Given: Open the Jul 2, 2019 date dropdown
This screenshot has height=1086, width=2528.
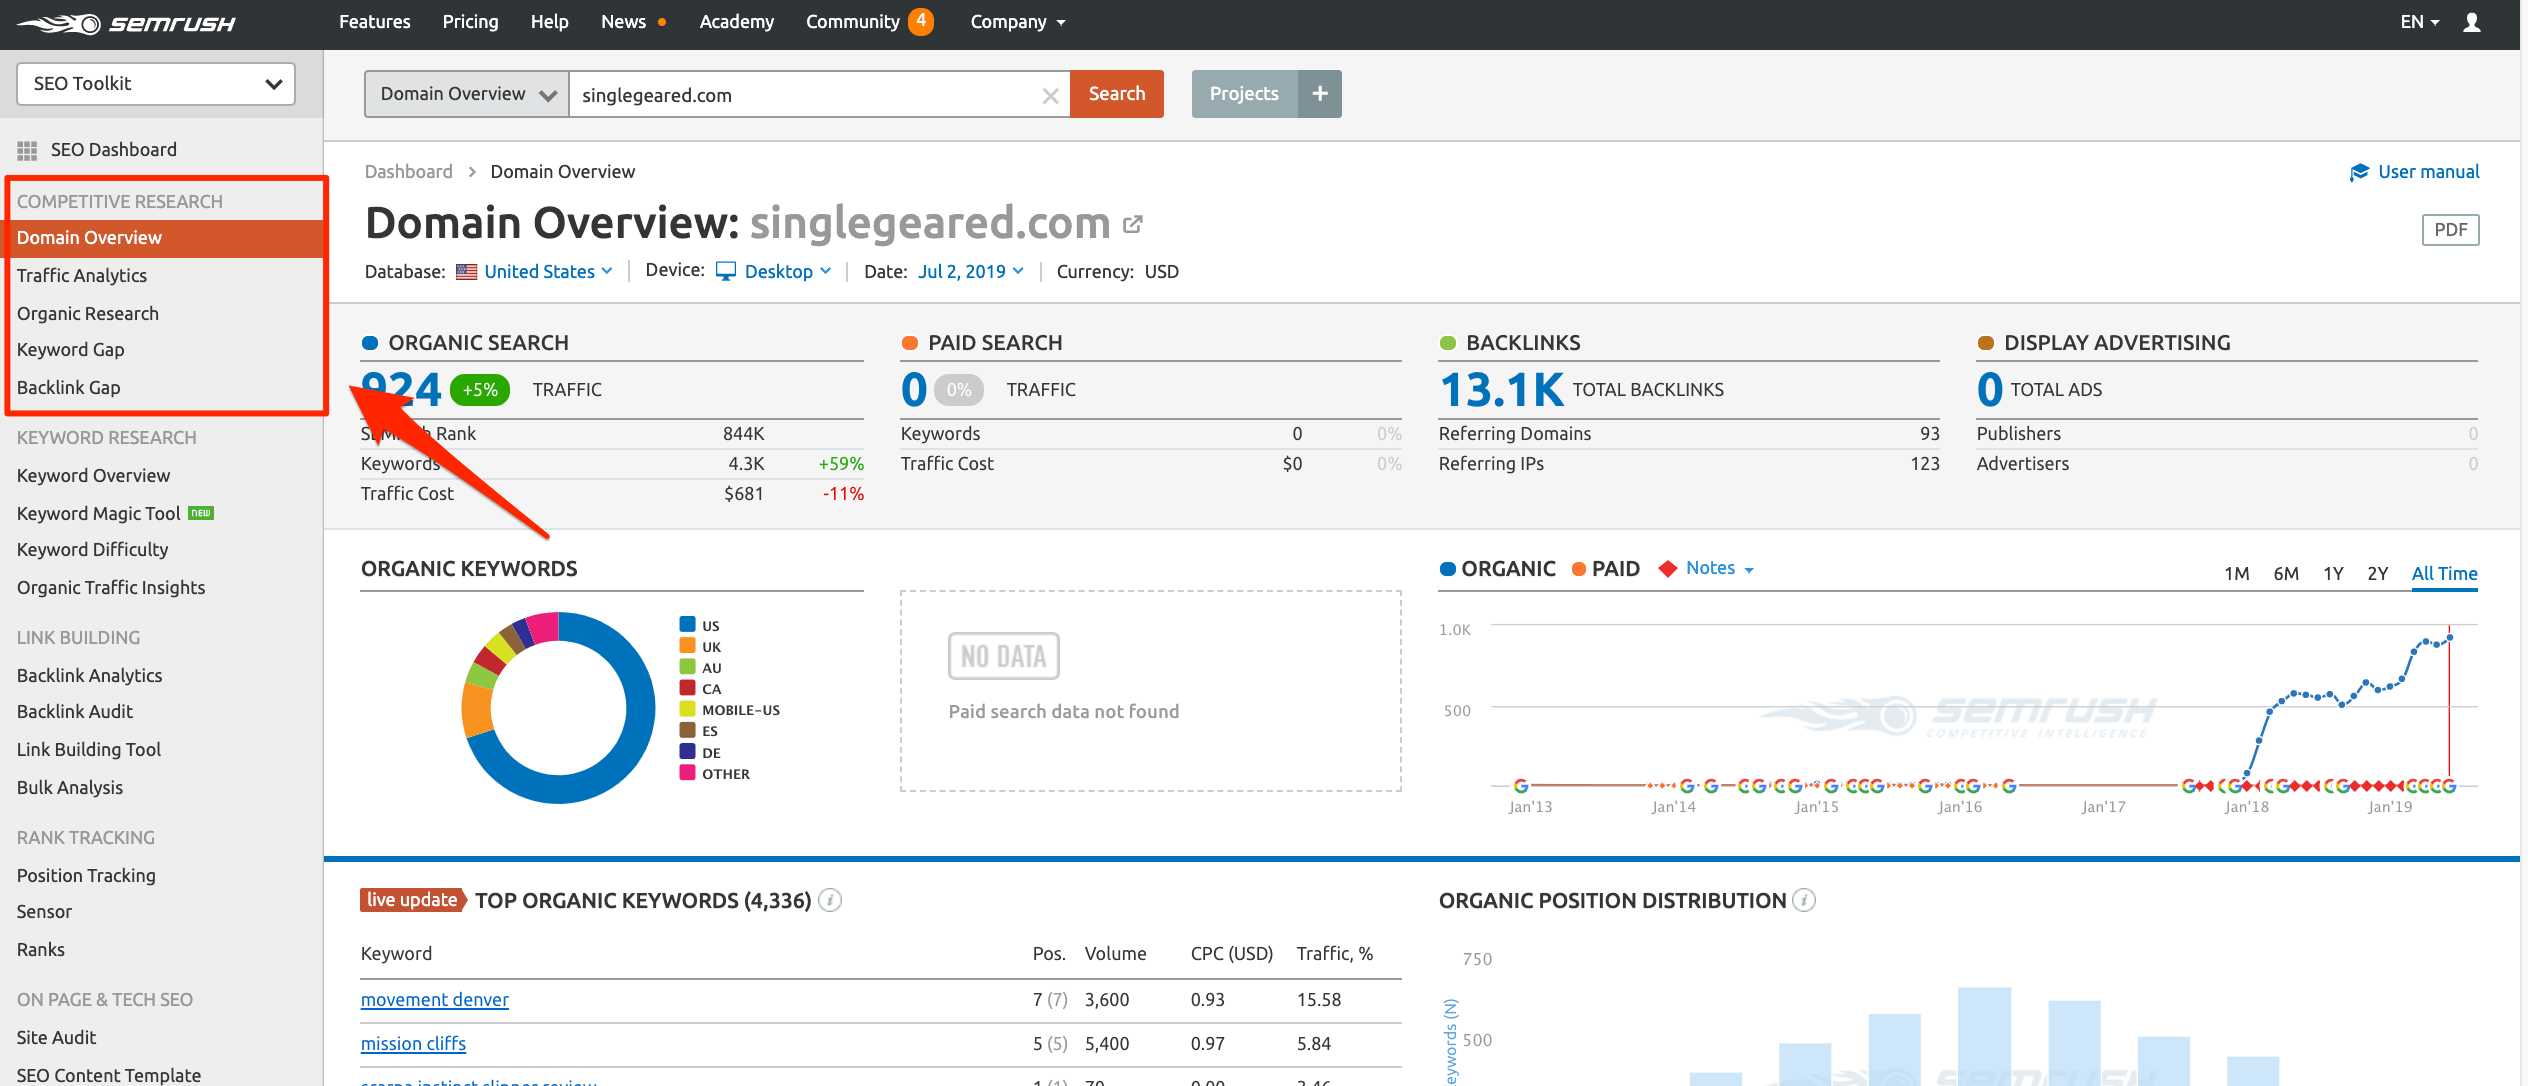Looking at the screenshot, I should click(x=971, y=272).
